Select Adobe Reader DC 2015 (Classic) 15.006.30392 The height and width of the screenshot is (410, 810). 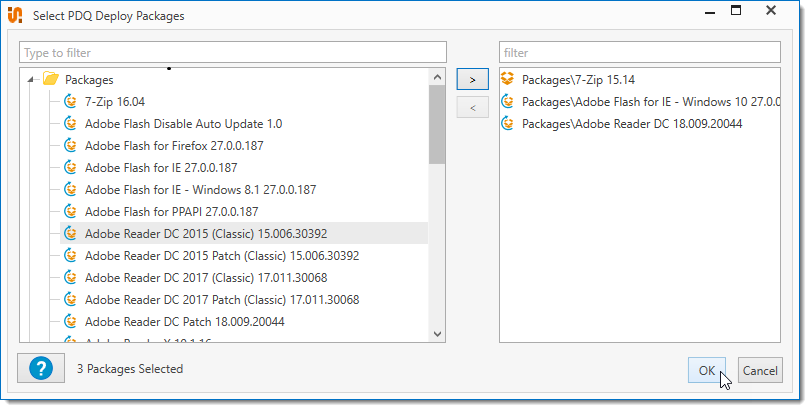pyautogui.click(x=221, y=233)
